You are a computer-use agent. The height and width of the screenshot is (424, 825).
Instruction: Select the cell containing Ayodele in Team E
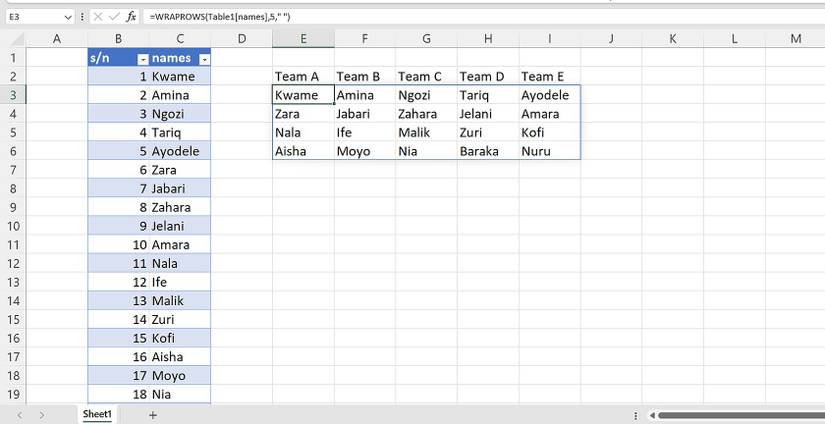click(549, 95)
